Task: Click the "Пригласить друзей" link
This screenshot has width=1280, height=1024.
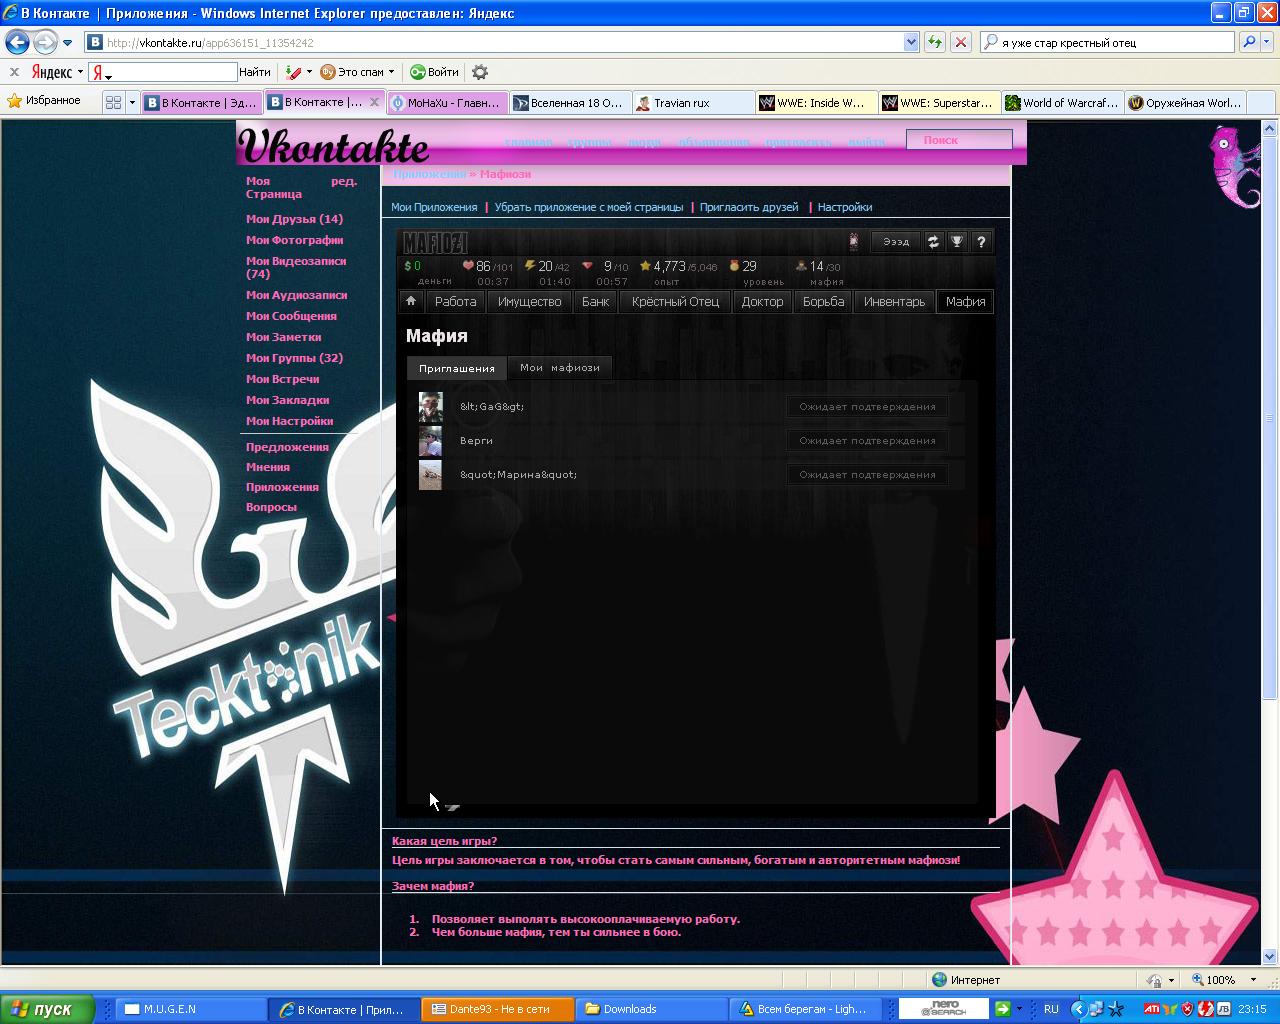Action: click(749, 207)
